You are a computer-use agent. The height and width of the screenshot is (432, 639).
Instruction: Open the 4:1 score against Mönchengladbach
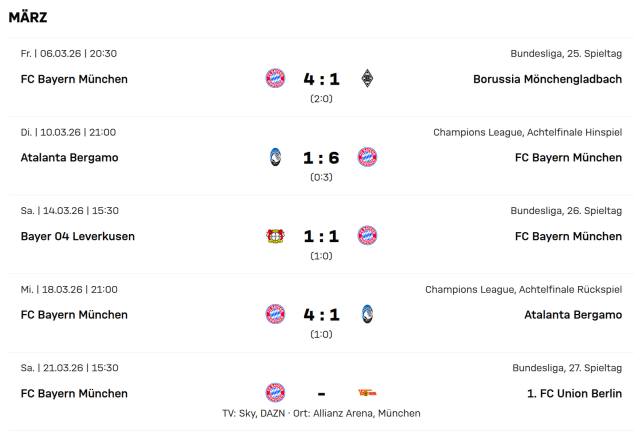[x=321, y=79]
